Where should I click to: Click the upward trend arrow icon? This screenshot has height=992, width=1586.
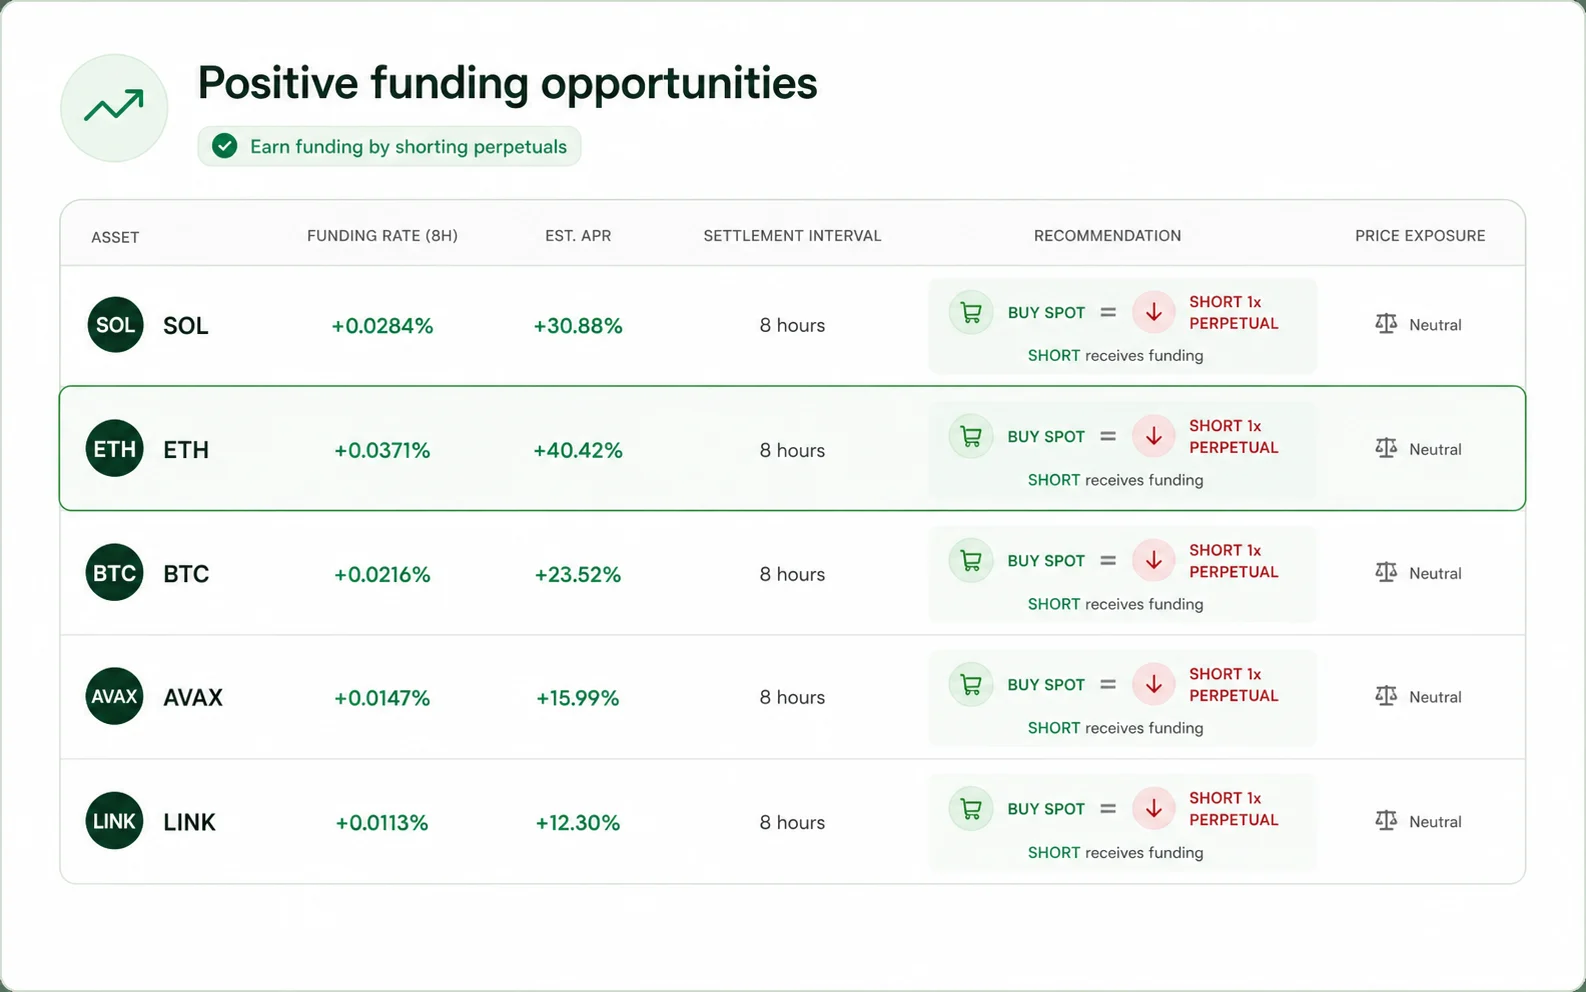114,107
